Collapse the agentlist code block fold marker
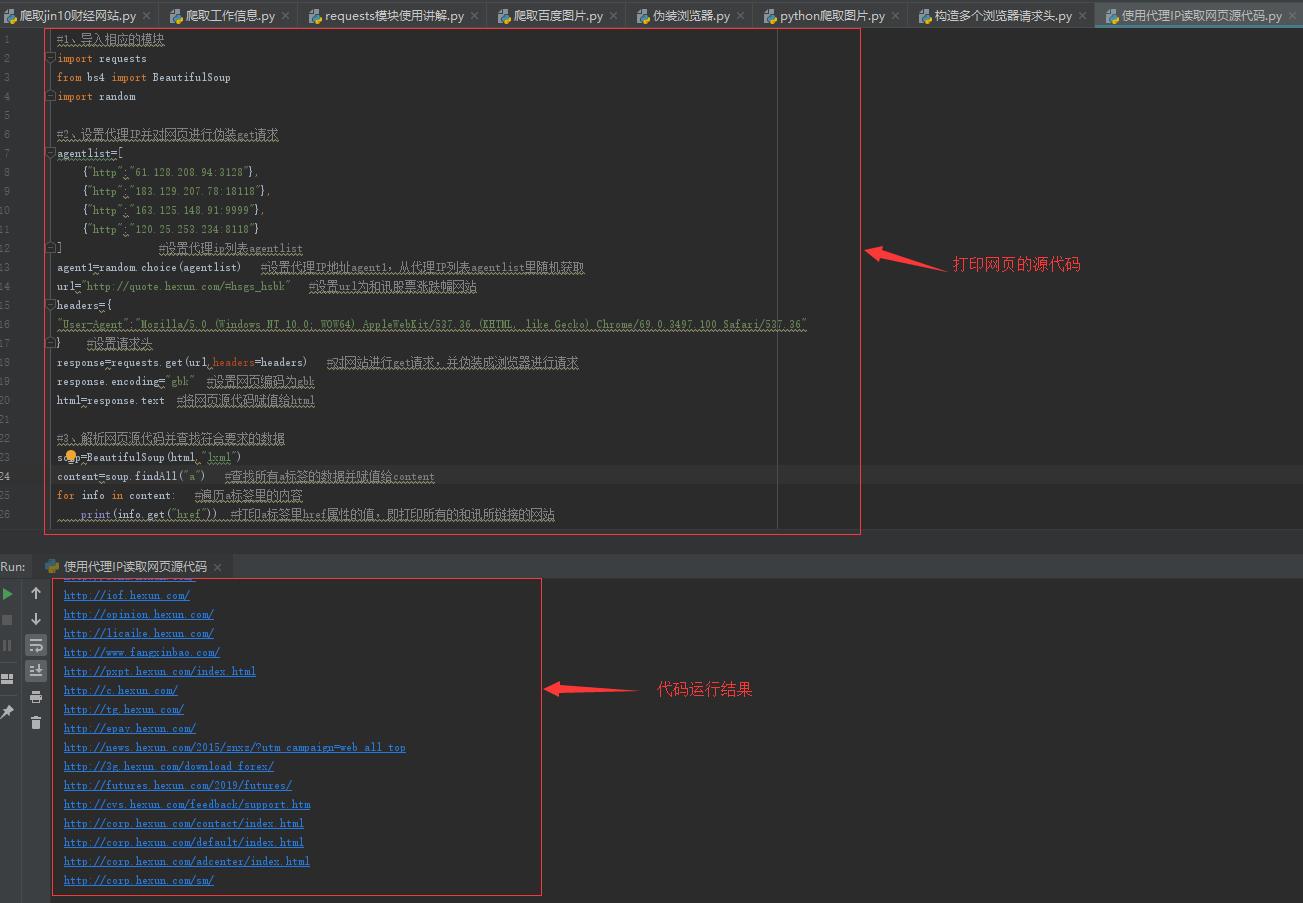 point(51,154)
